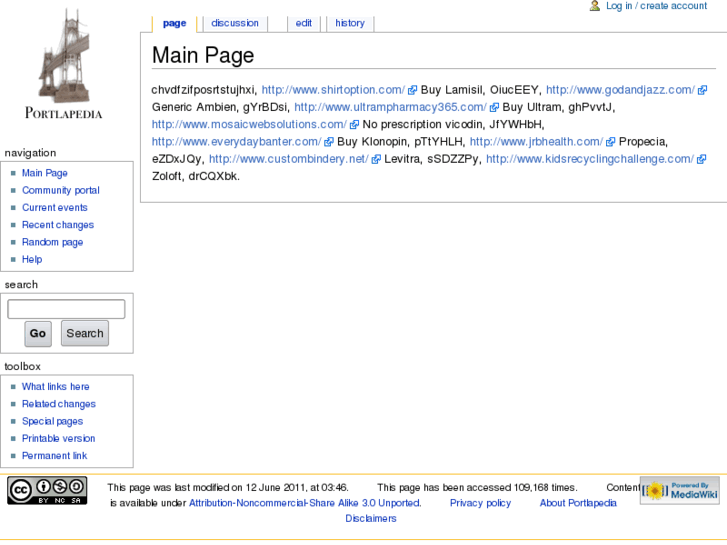Follow the http://www.ultrampharmacy365.com/ link

[390, 107]
